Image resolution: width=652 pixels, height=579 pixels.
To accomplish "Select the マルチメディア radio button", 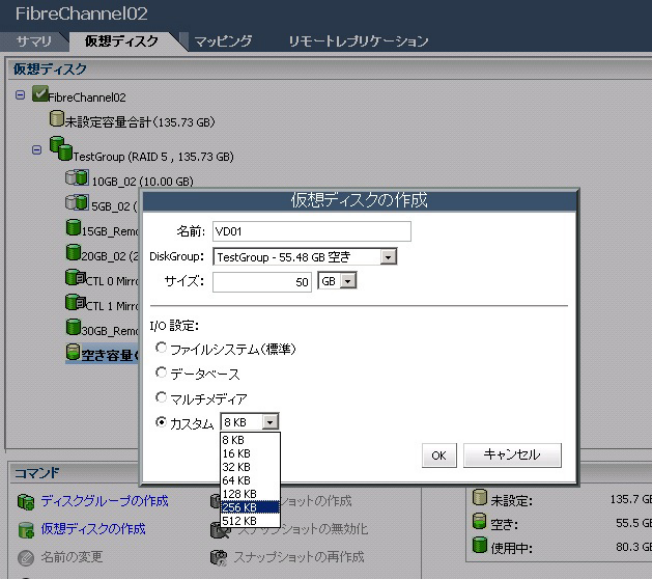I will 161,397.
